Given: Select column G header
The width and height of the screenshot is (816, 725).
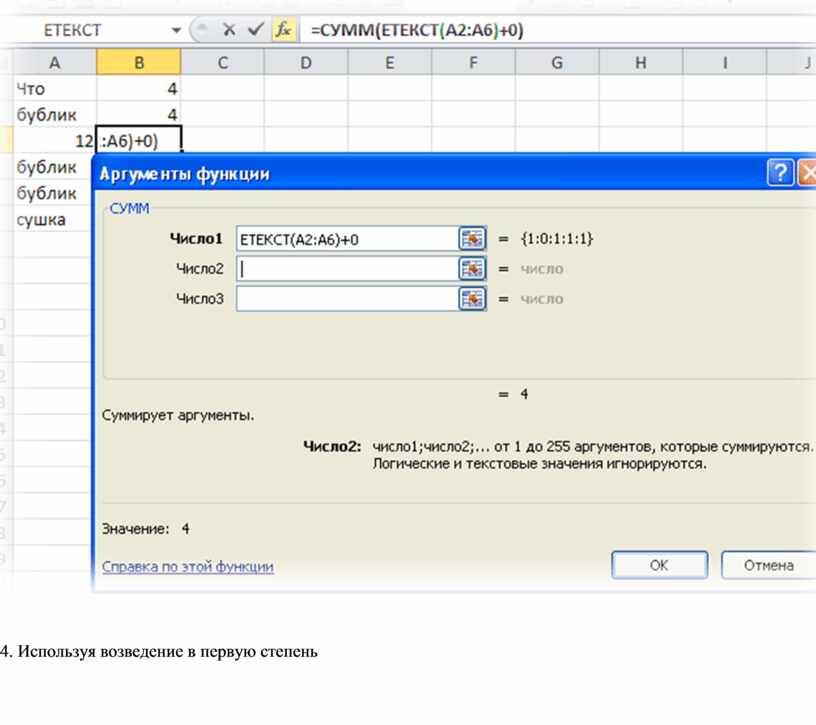Looking at the screenshot, I should click(x=556, y=63).
